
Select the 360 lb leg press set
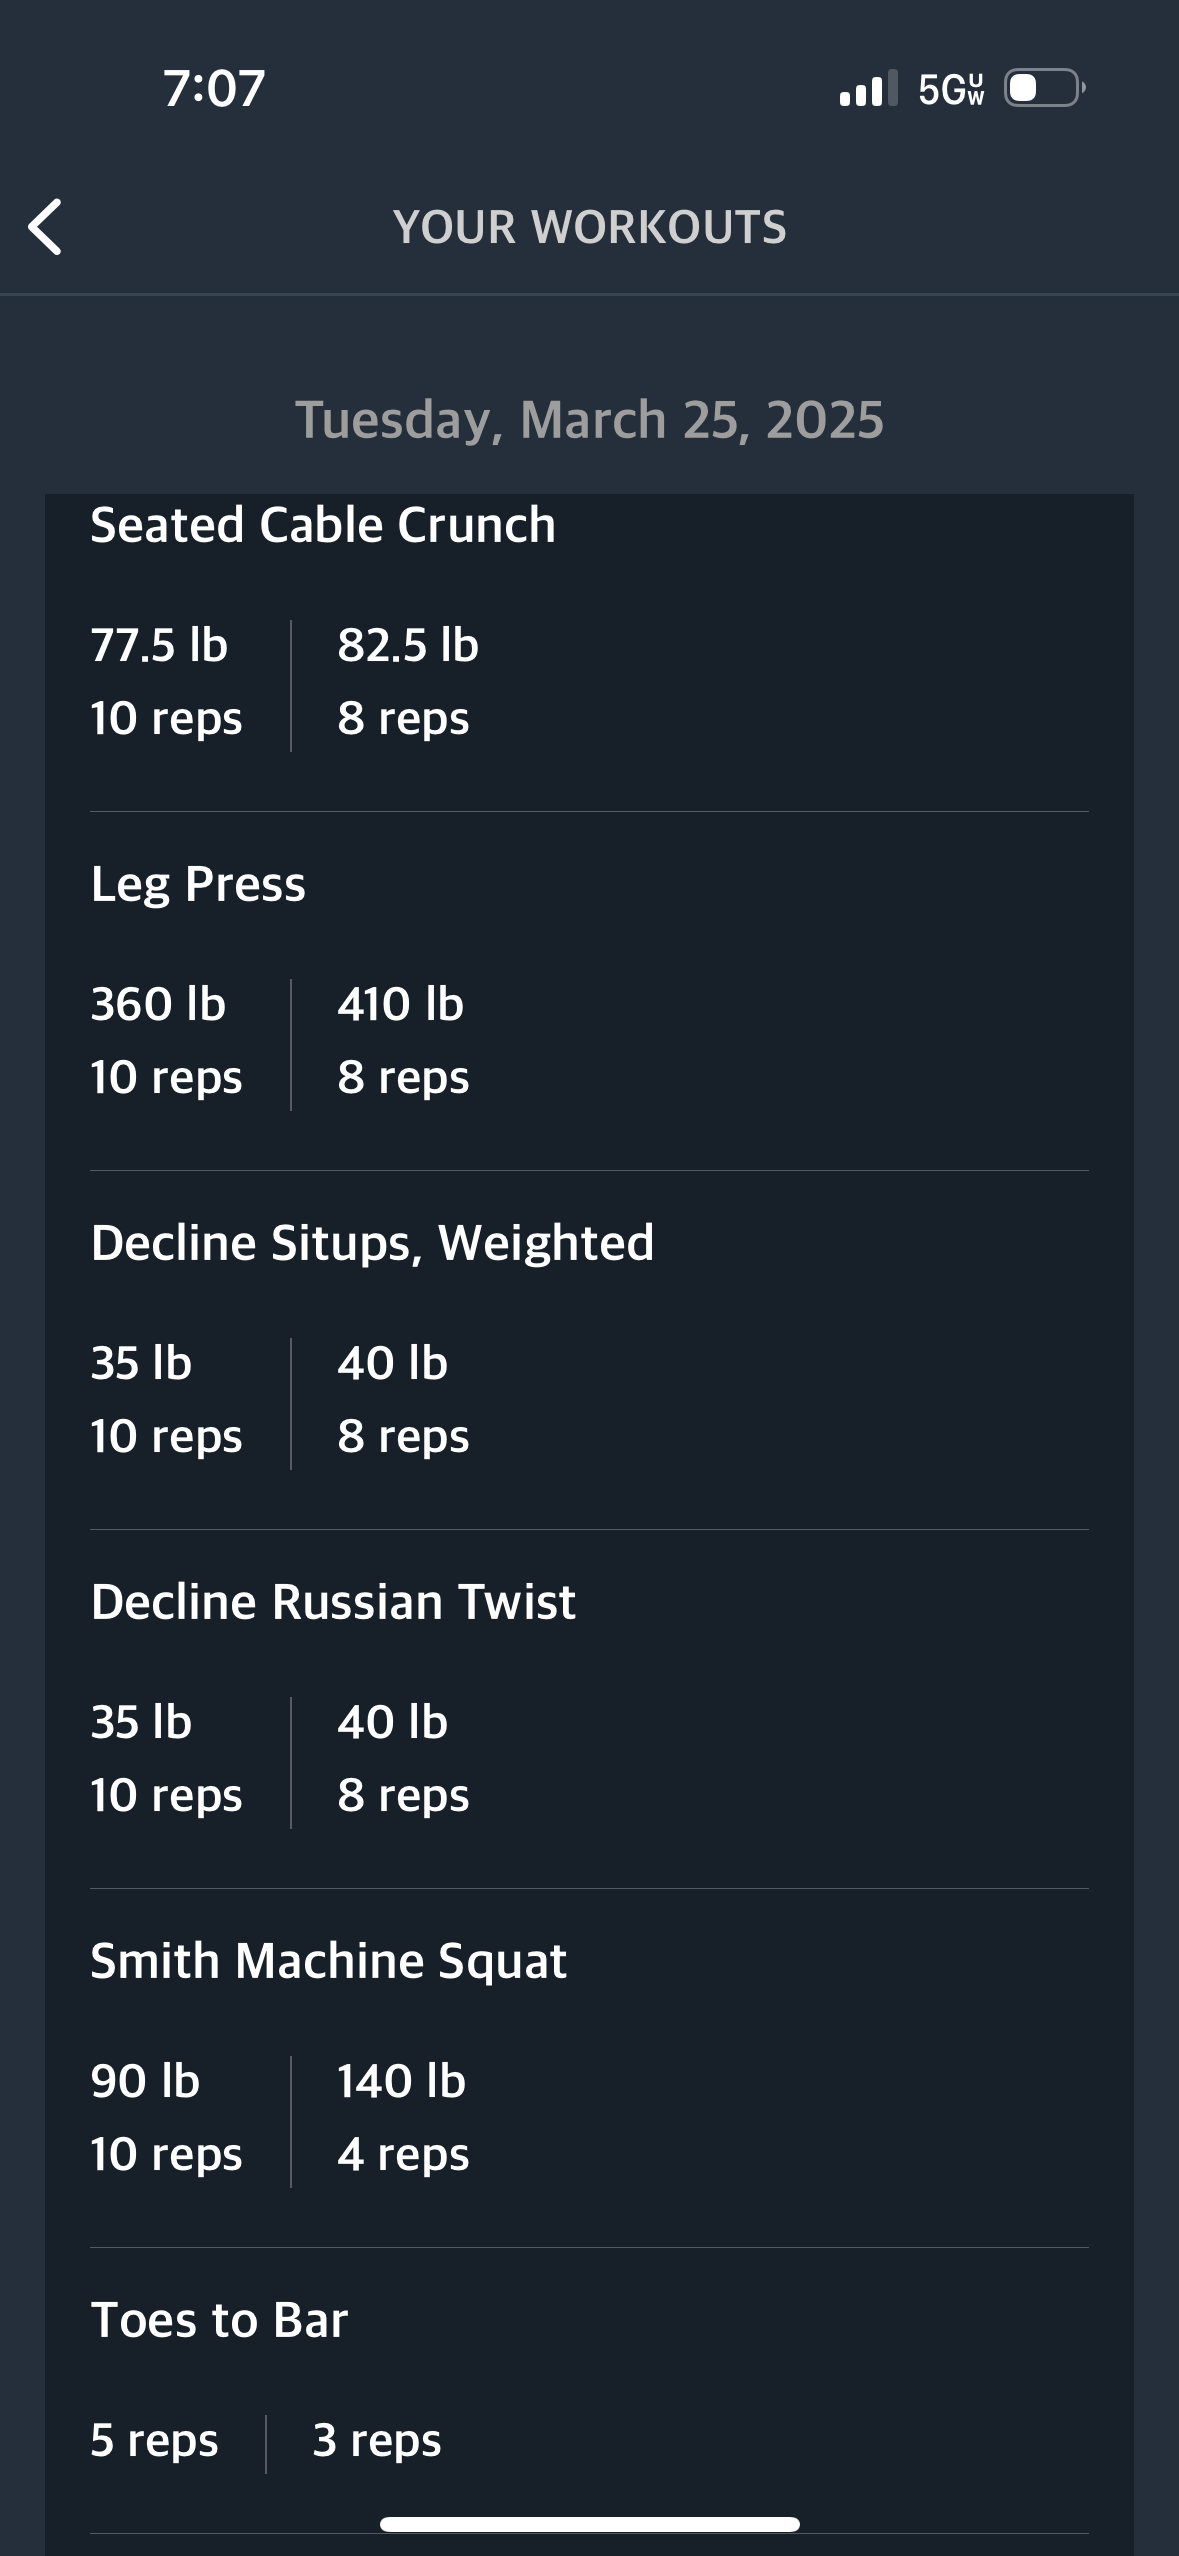[166, 1041]
